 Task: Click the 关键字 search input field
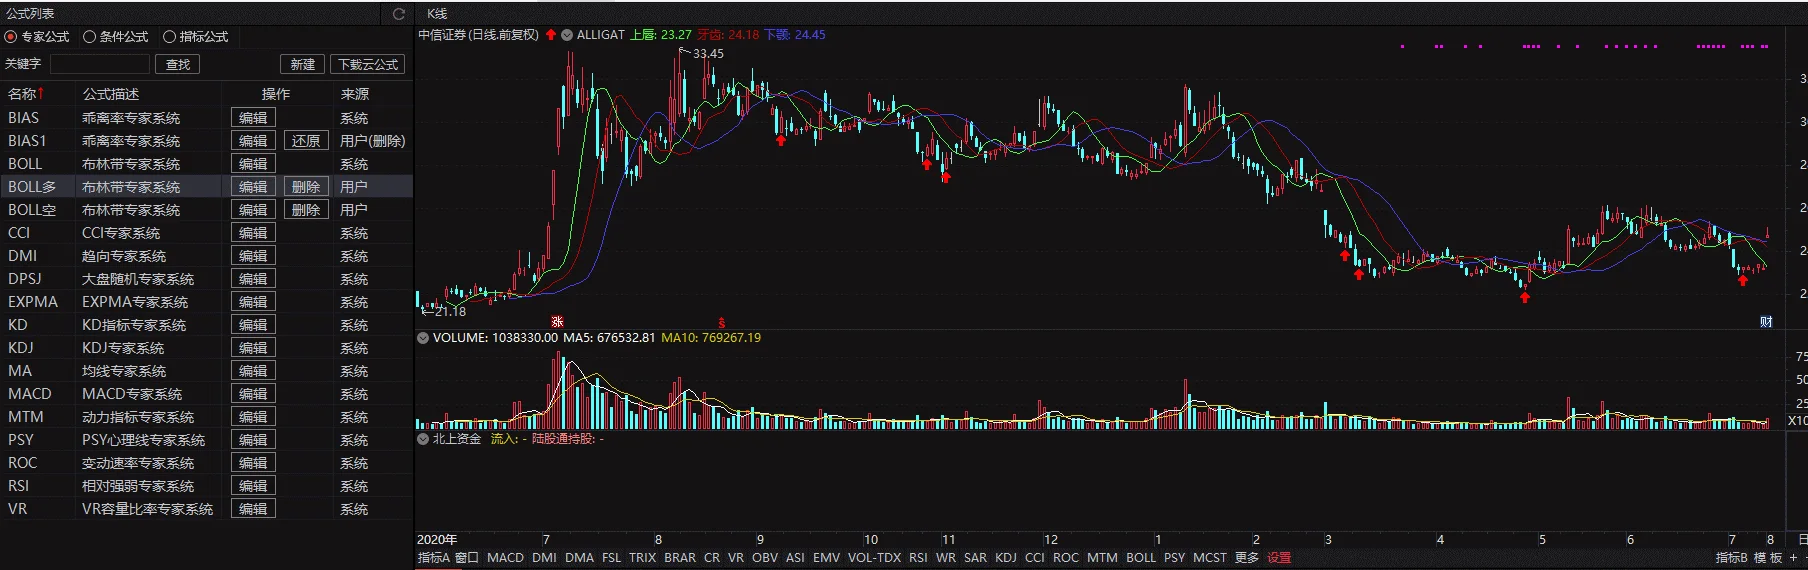tap(99, 64)
